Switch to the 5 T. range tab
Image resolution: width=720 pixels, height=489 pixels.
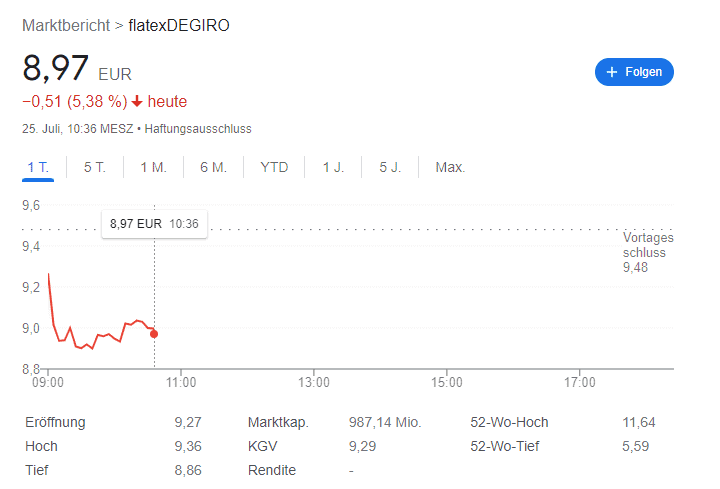tap(95, 167)
